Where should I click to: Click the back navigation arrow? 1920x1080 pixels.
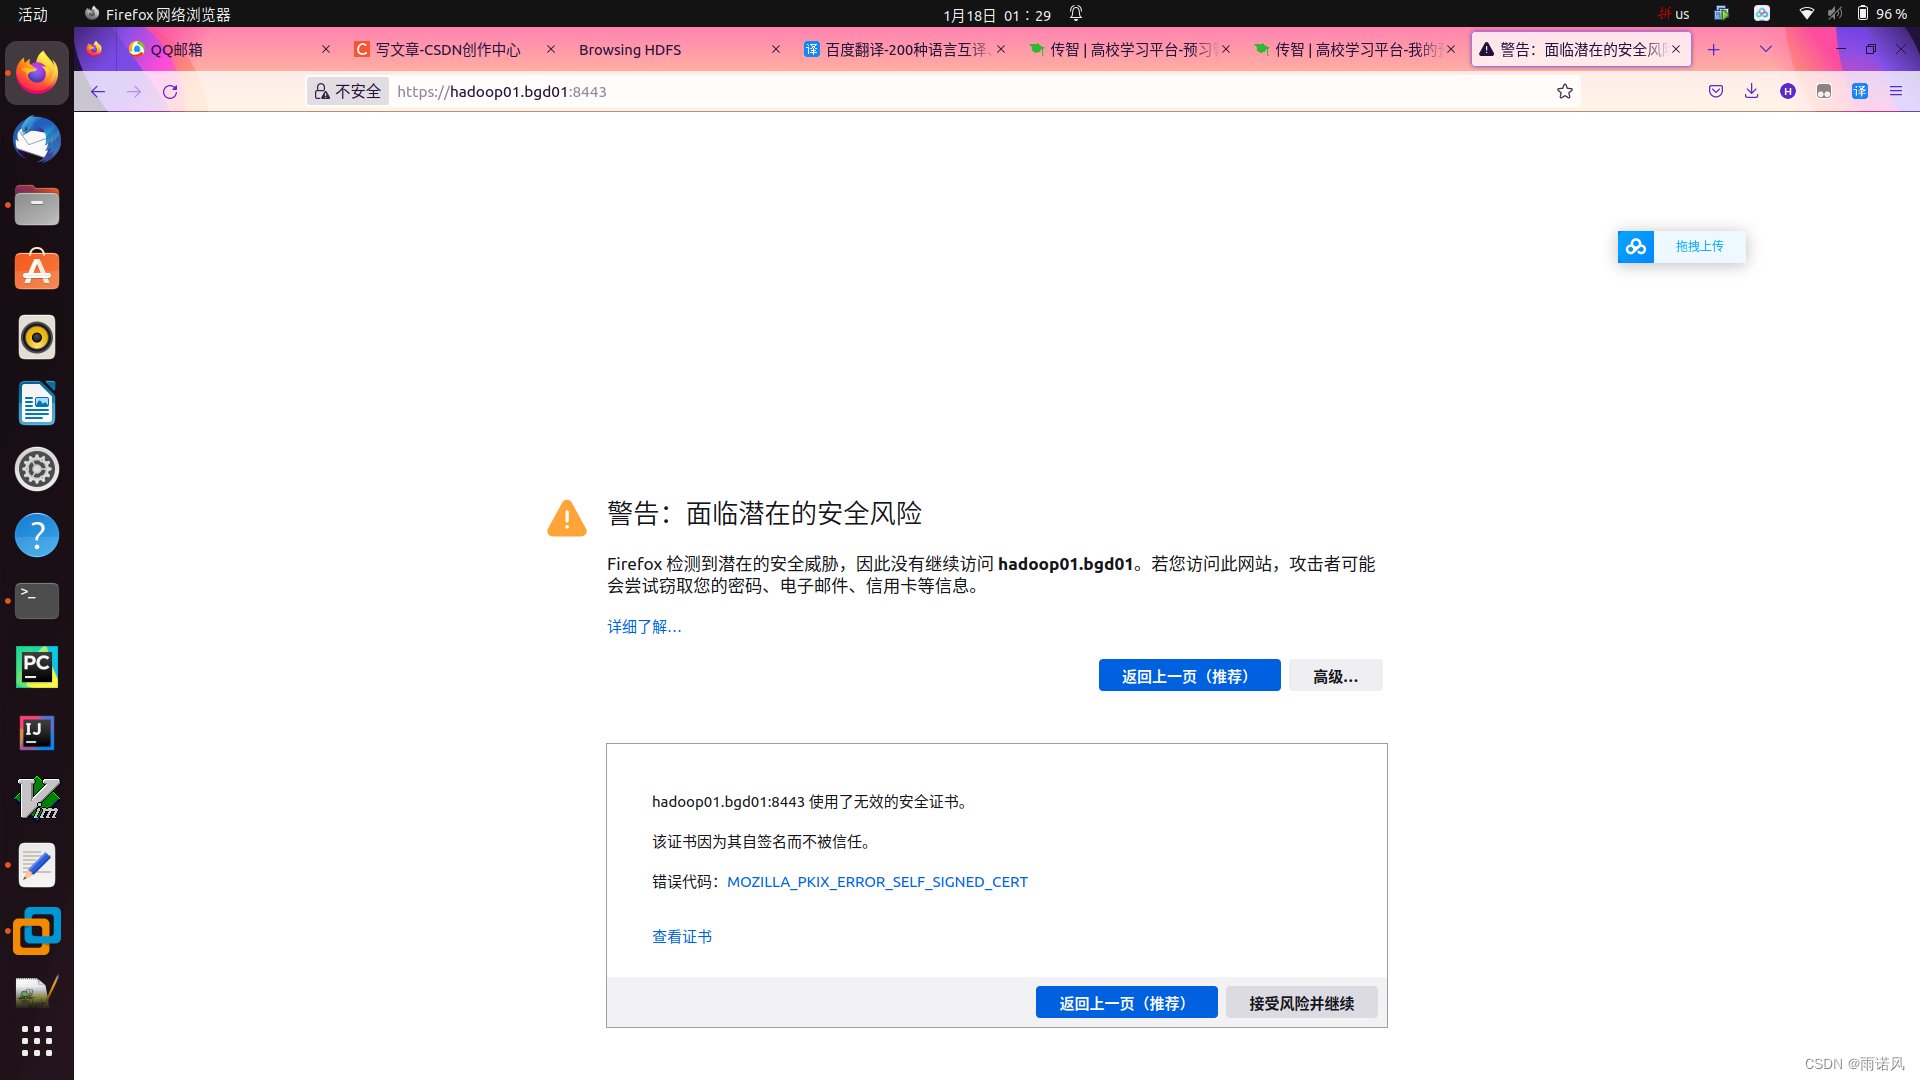97,92
